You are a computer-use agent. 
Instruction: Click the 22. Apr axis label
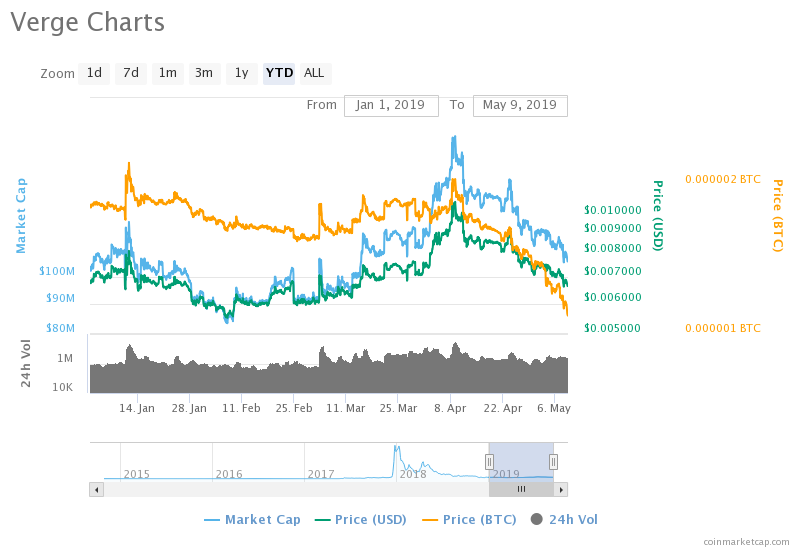point(503,408)
